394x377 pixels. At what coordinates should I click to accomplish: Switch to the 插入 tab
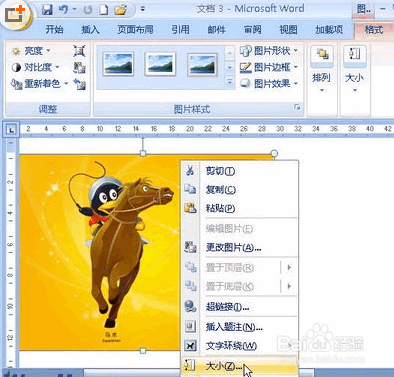[90, 30]
